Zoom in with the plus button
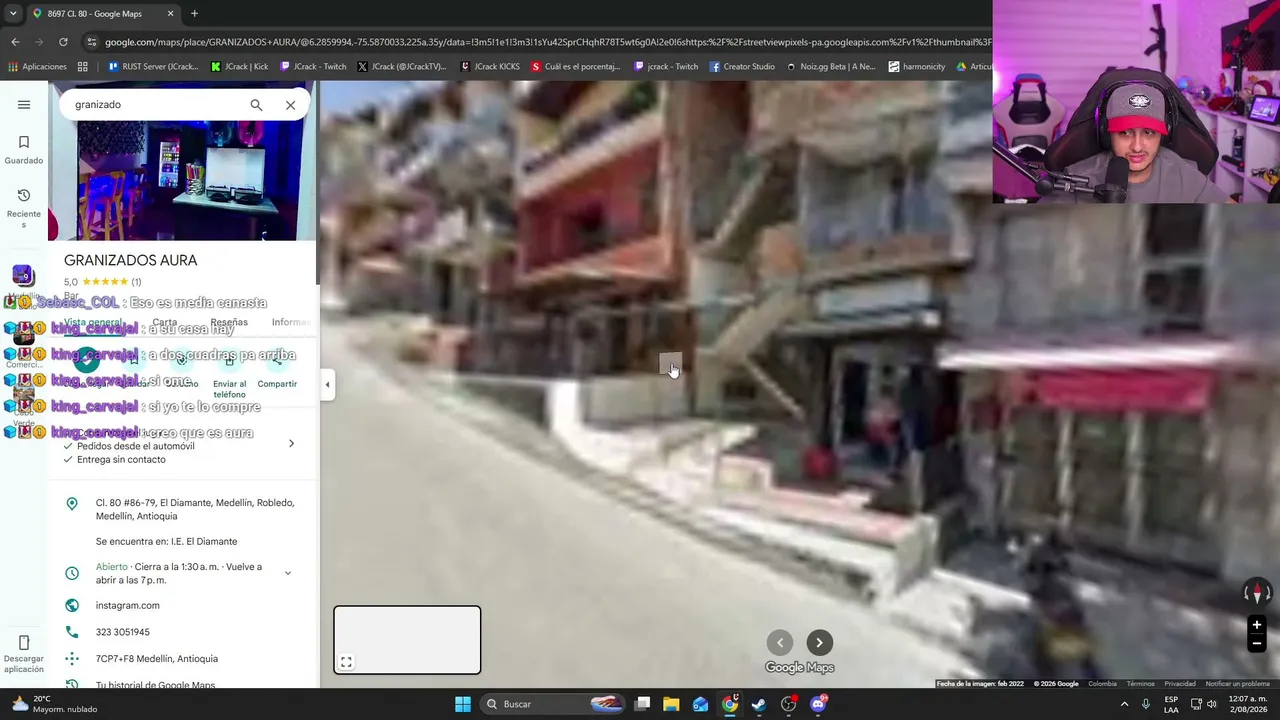This screenshot has width=1280, height=720. [x=1257, y=625]
